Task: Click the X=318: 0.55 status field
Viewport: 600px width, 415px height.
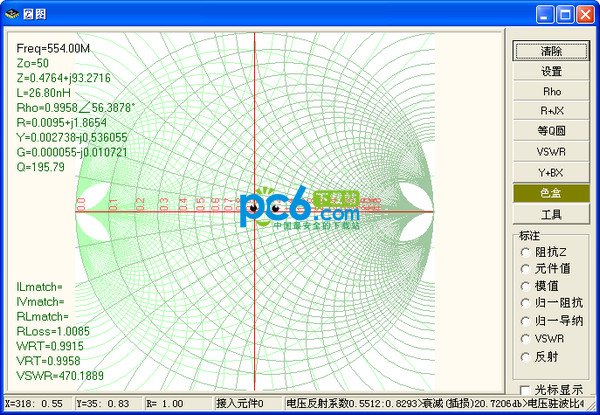Action: coord(38,404)
